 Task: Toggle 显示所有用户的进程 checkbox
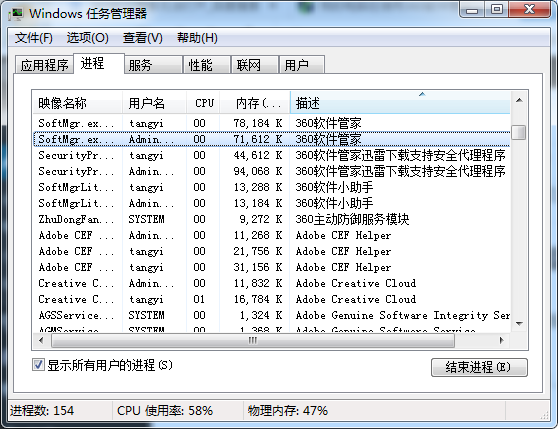point(38,365)
